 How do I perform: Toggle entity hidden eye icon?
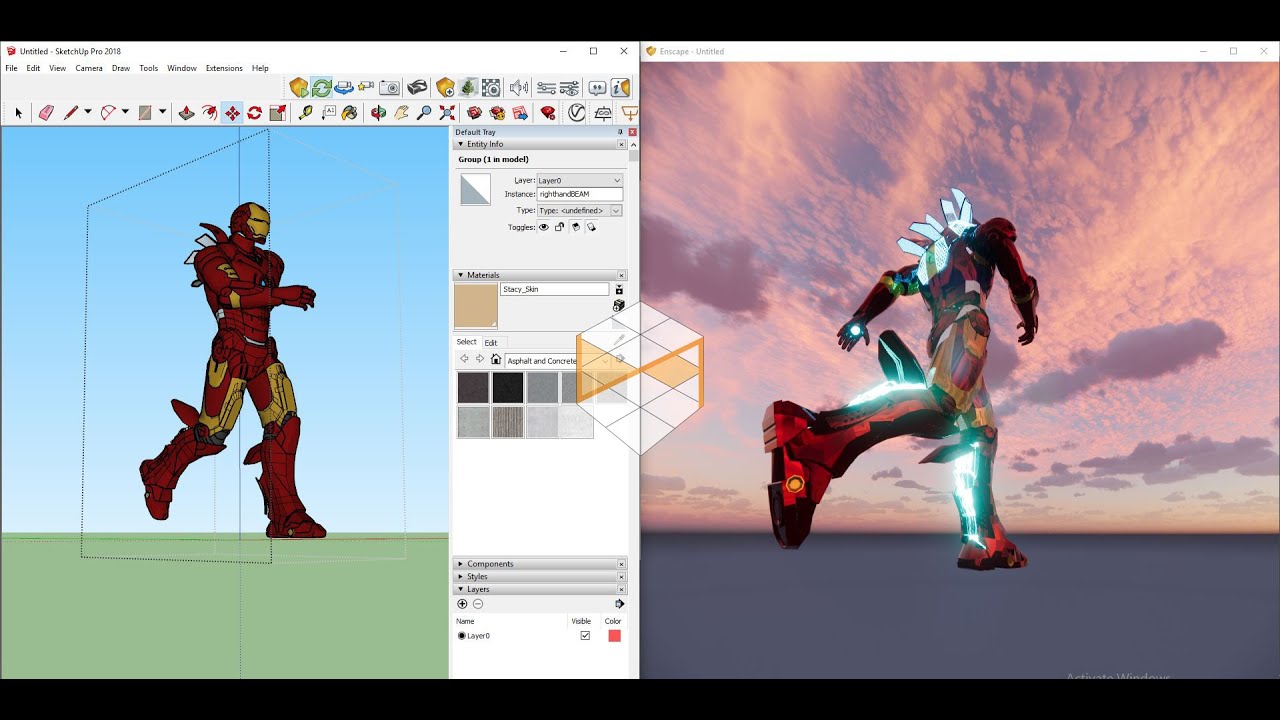point(544,227)
